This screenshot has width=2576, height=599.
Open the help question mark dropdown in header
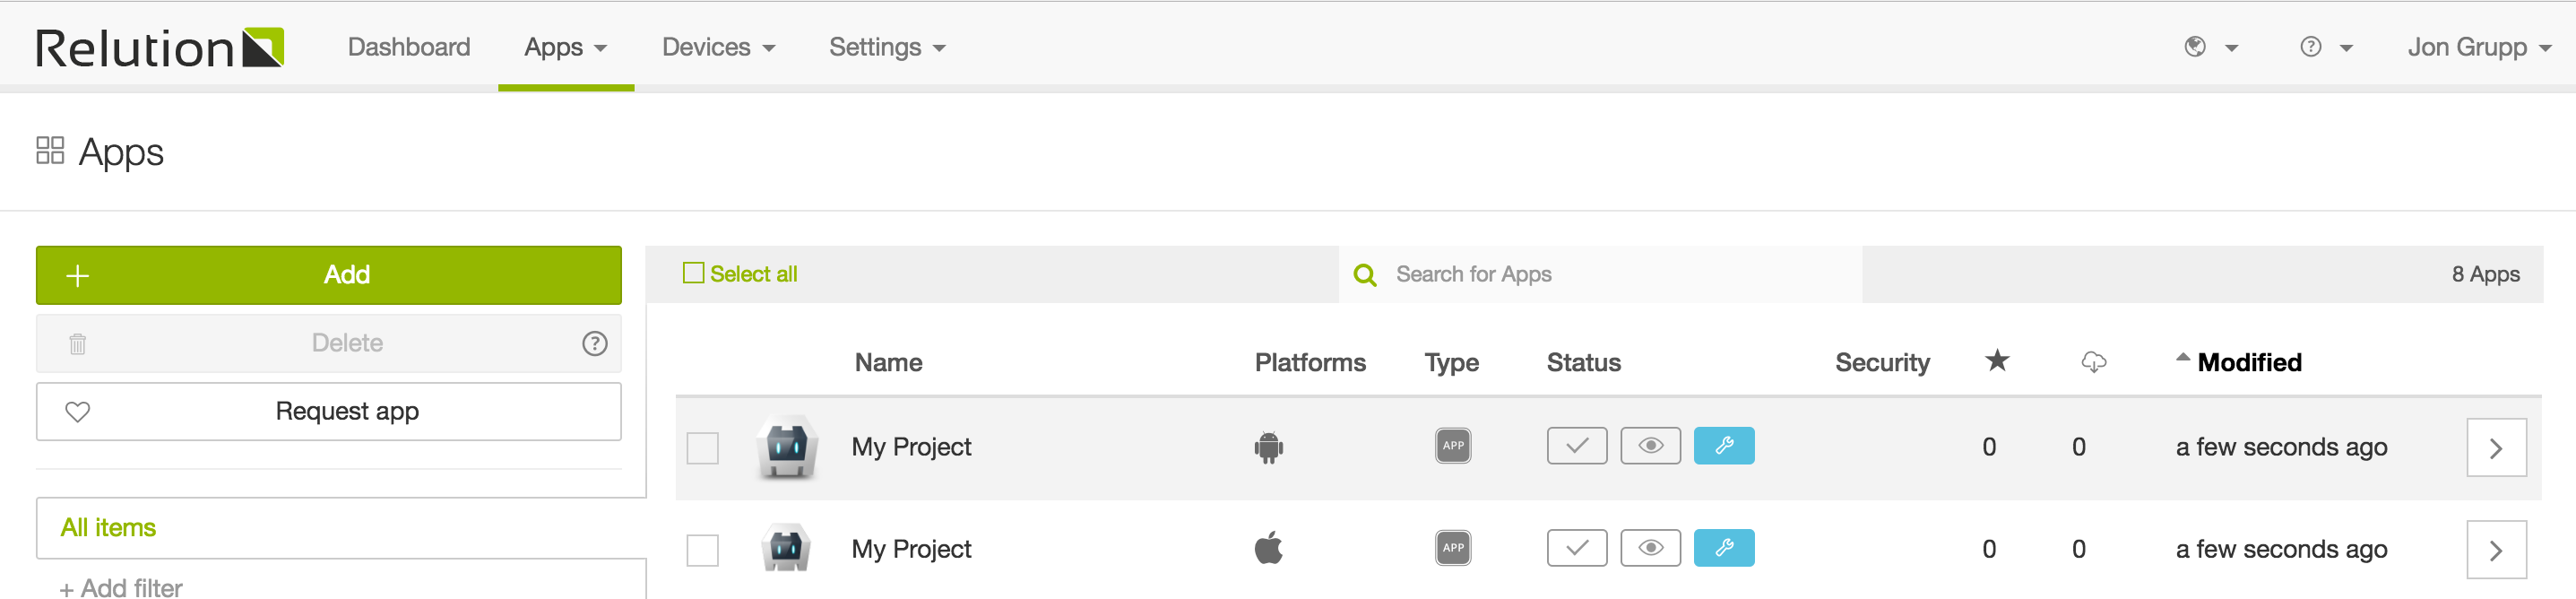pyautogui.click(x=2326, y=47)
